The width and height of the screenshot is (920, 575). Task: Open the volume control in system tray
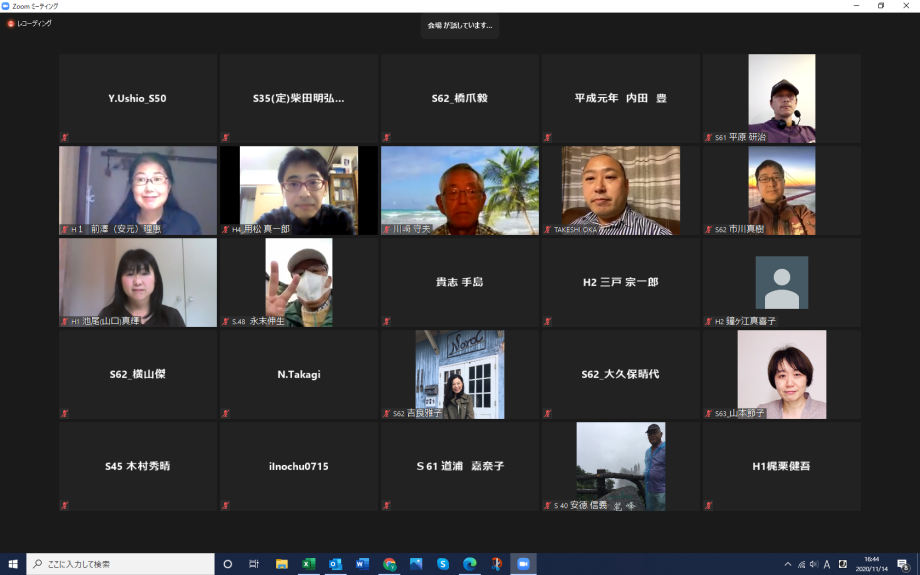813,564
